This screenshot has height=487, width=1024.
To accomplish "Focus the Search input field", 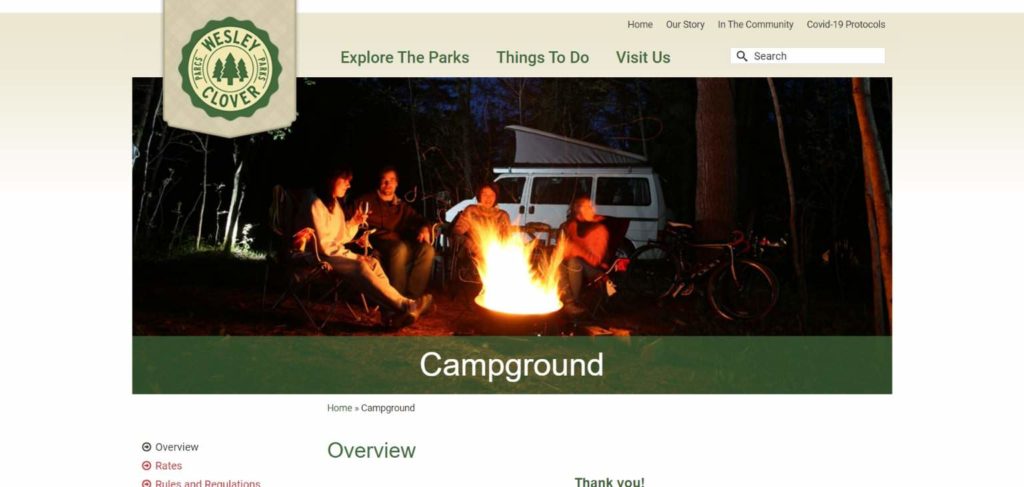I will click(808, 56).
